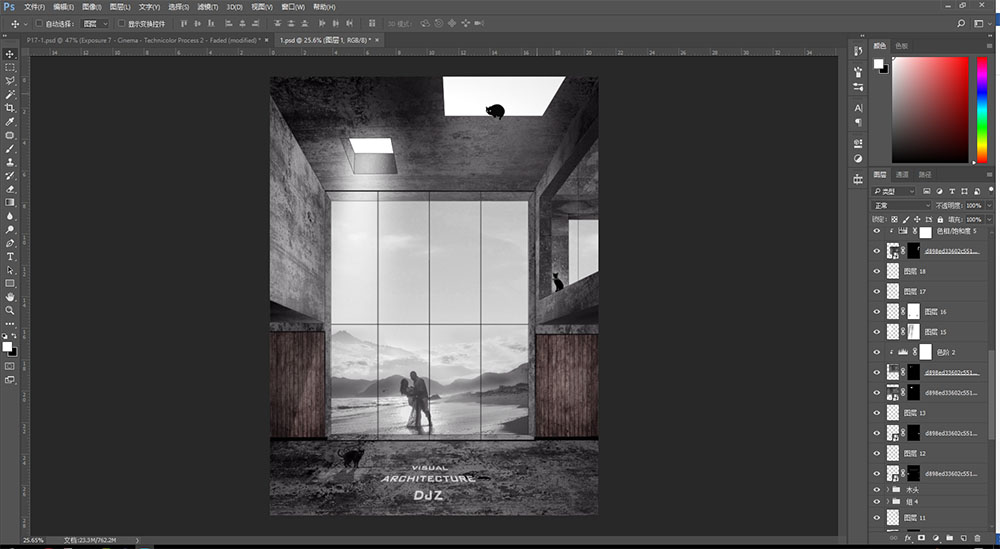Lock transparent pixels button

(894, 219)
